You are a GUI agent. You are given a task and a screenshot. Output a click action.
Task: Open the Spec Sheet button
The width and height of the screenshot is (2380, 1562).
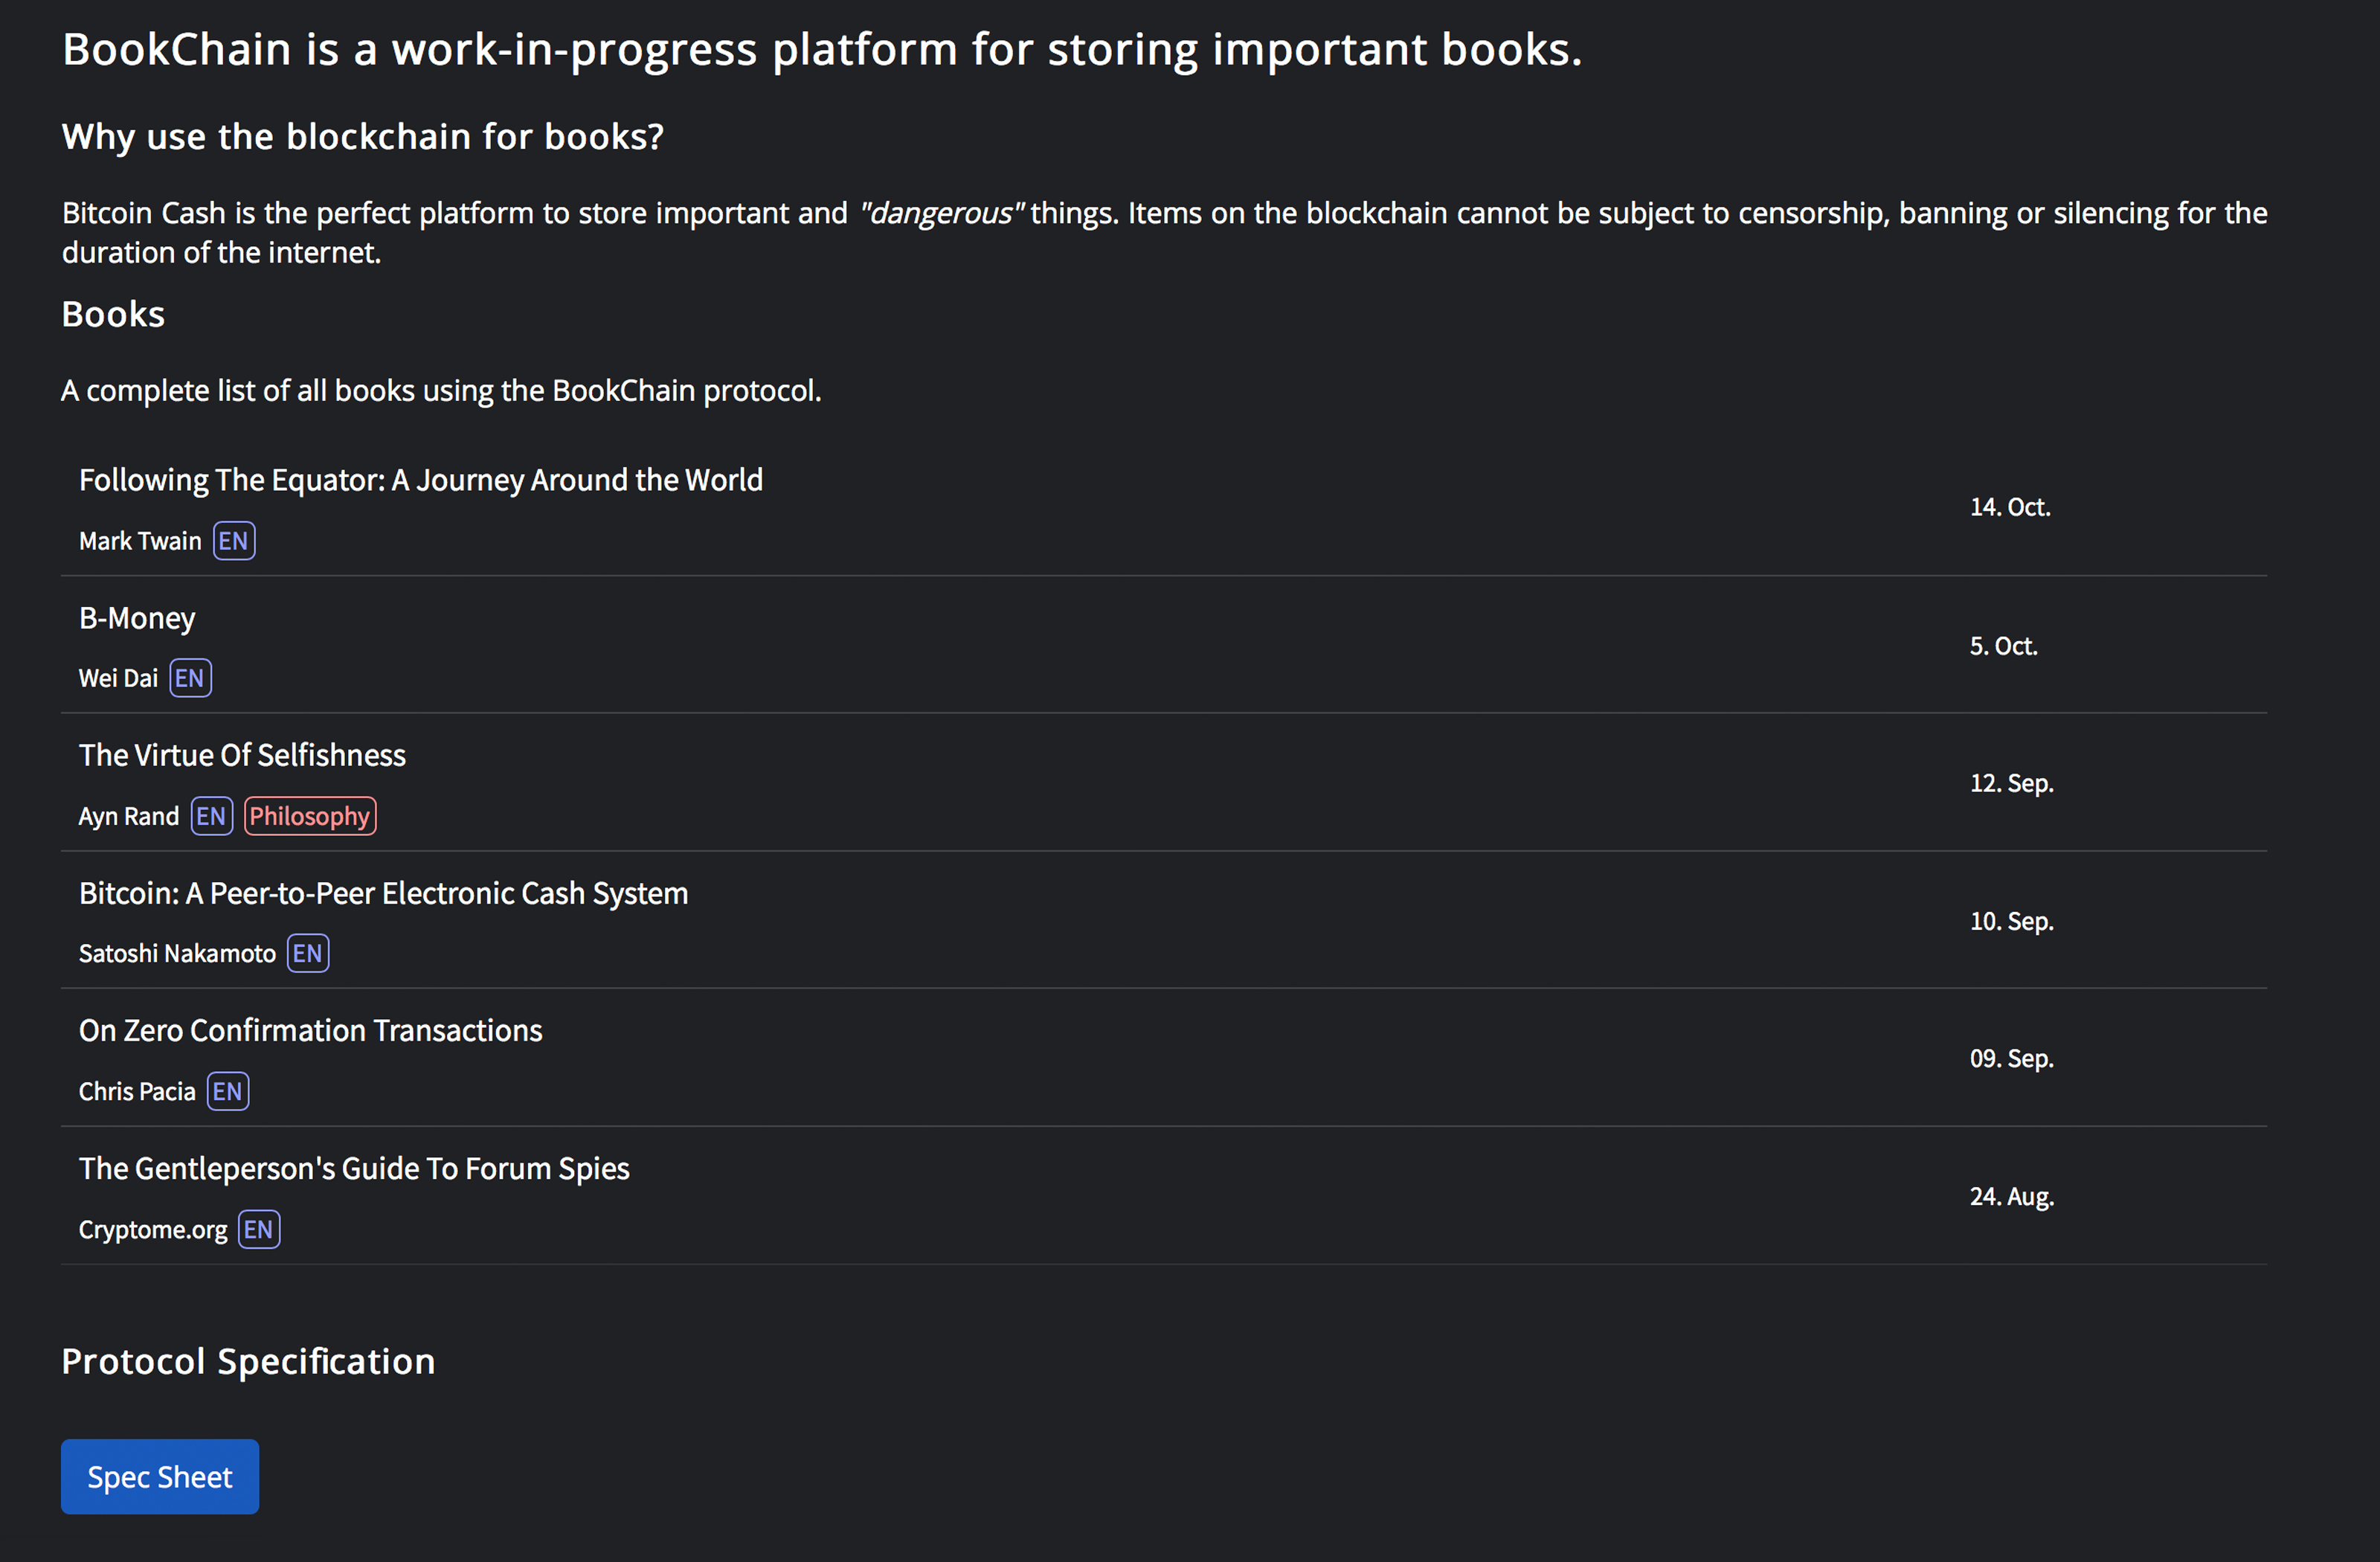pyautogui.click(x=160, y=1476)
